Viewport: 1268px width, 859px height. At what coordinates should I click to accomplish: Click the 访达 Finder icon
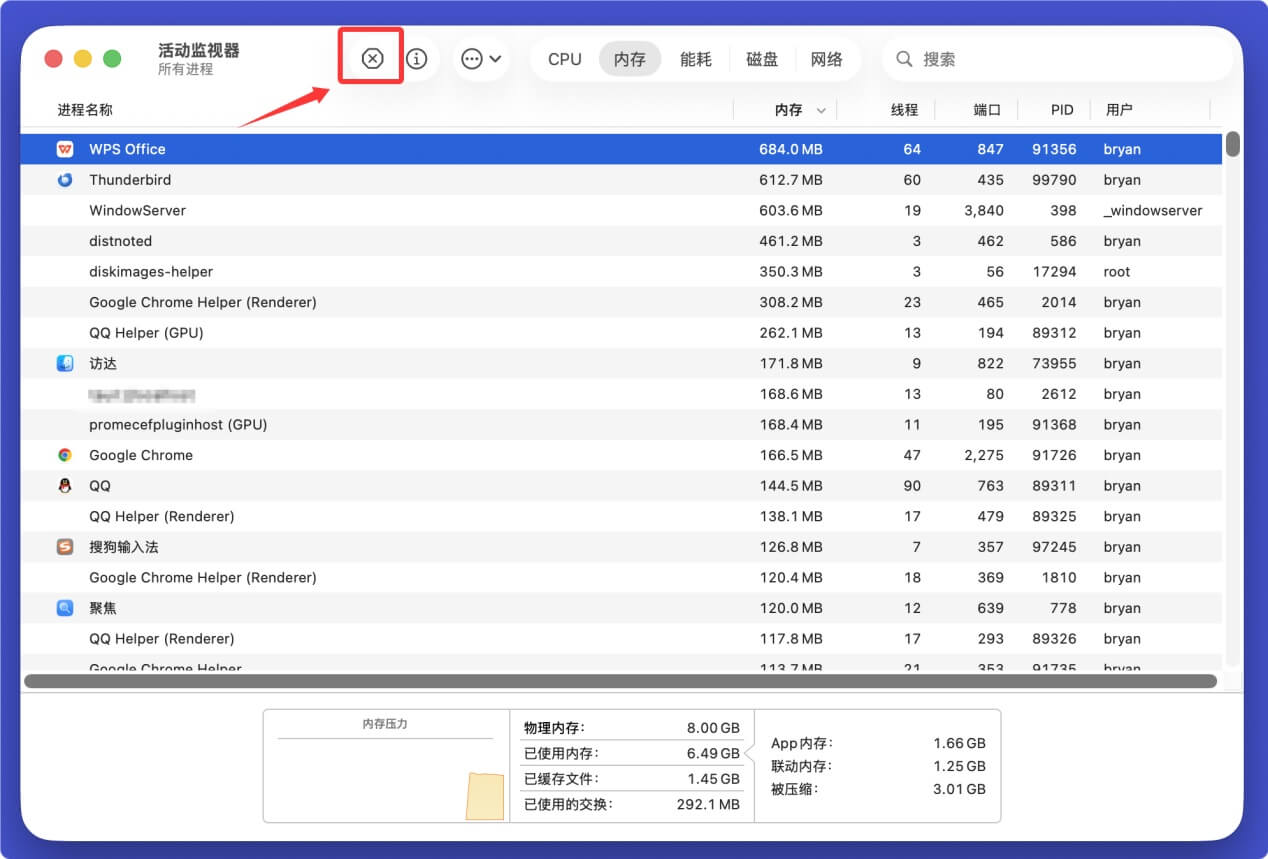(65, 364)
